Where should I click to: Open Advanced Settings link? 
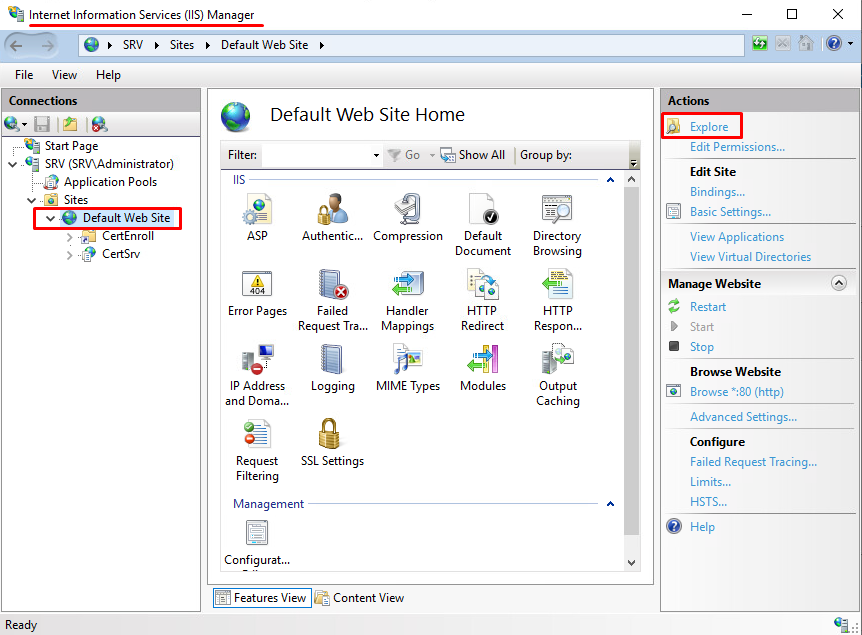743,417
